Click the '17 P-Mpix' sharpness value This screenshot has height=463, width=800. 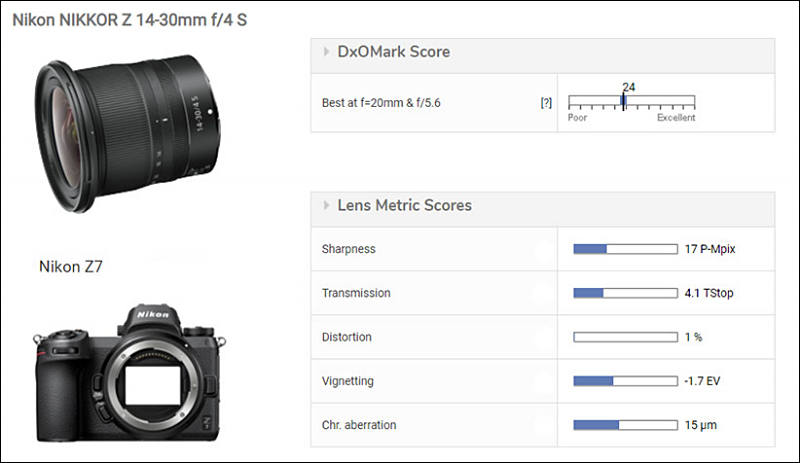point(710,249)
